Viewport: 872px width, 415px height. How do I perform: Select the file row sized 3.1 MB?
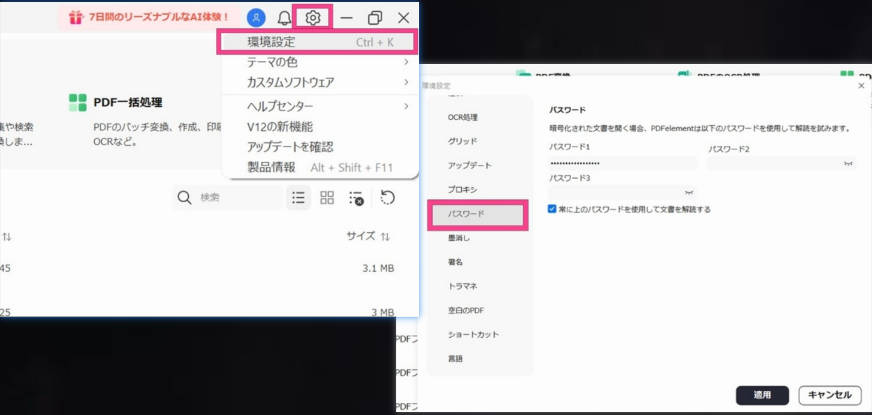(x=210, y=269)
